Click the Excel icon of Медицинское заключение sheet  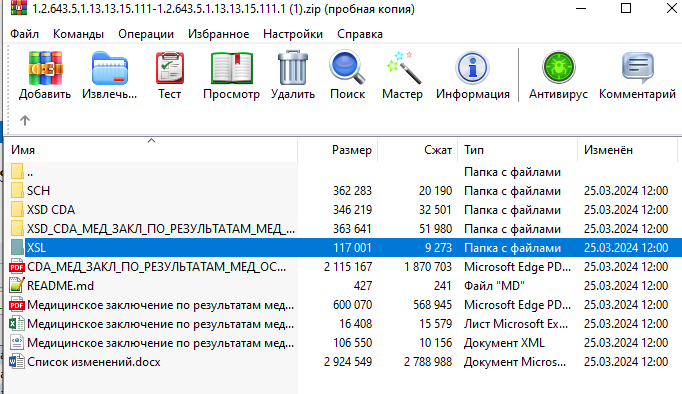[x=17, y=324]
